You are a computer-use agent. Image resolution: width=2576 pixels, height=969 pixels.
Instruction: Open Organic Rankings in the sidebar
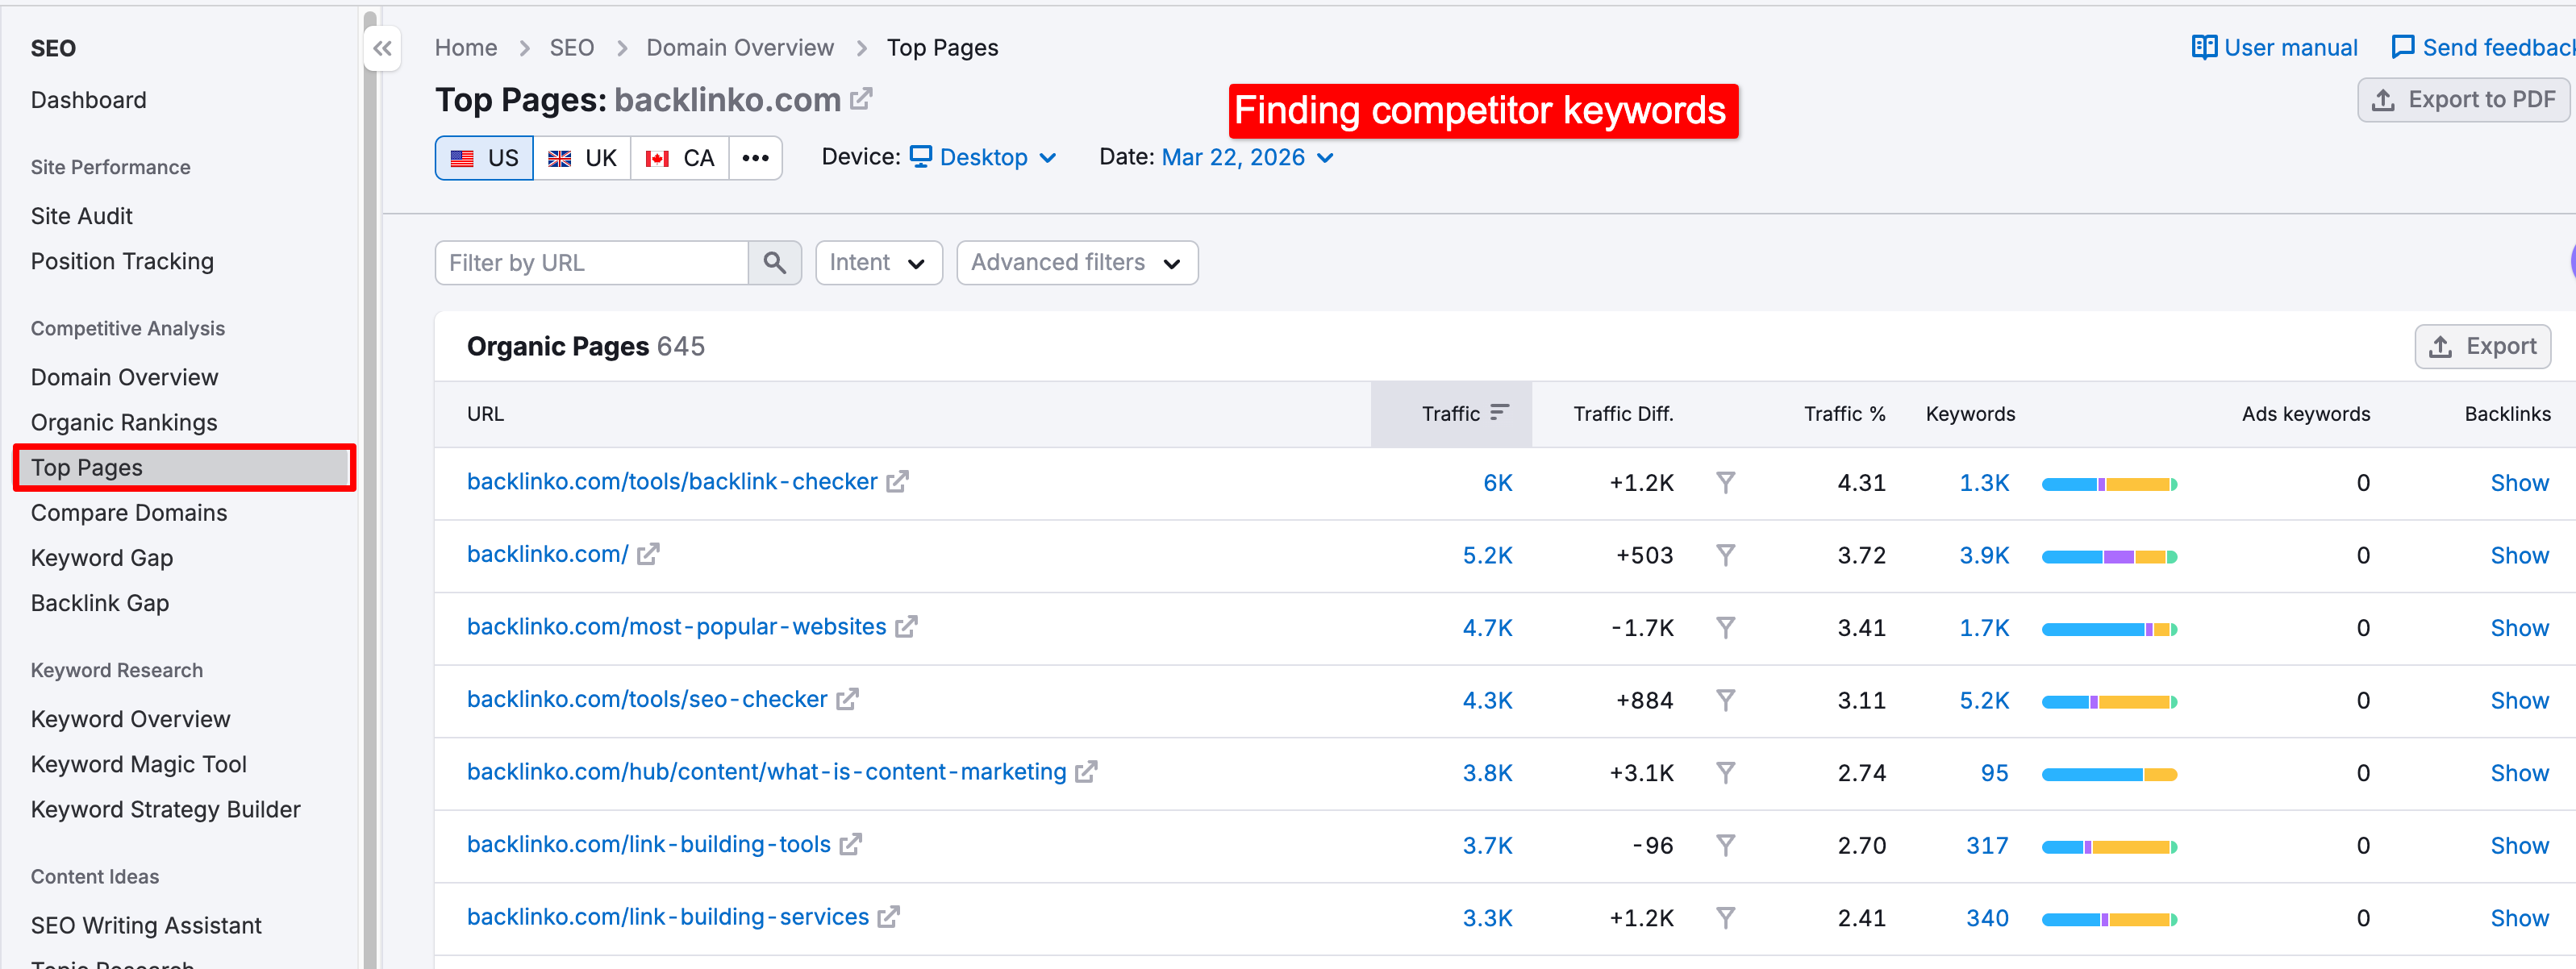pyautogui.click(x=124, y=422)
